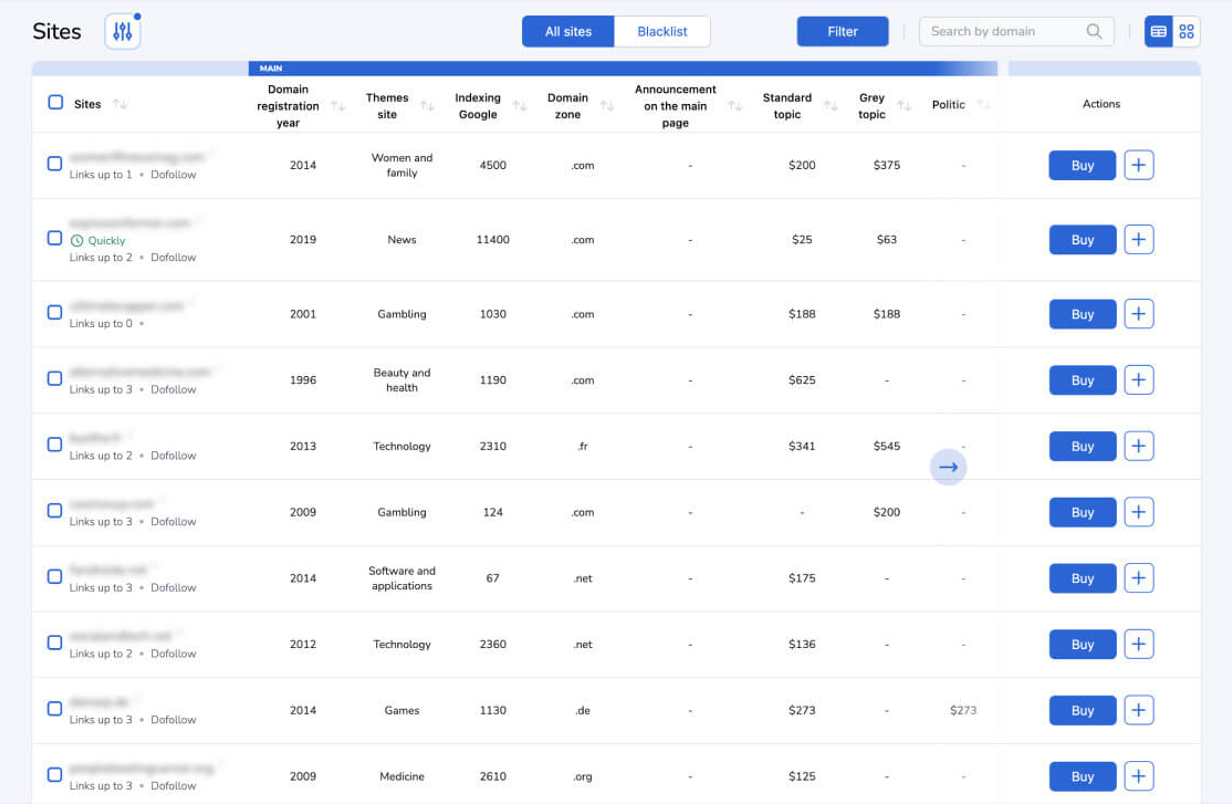Click plus icon for the News row

point(1139,239)
